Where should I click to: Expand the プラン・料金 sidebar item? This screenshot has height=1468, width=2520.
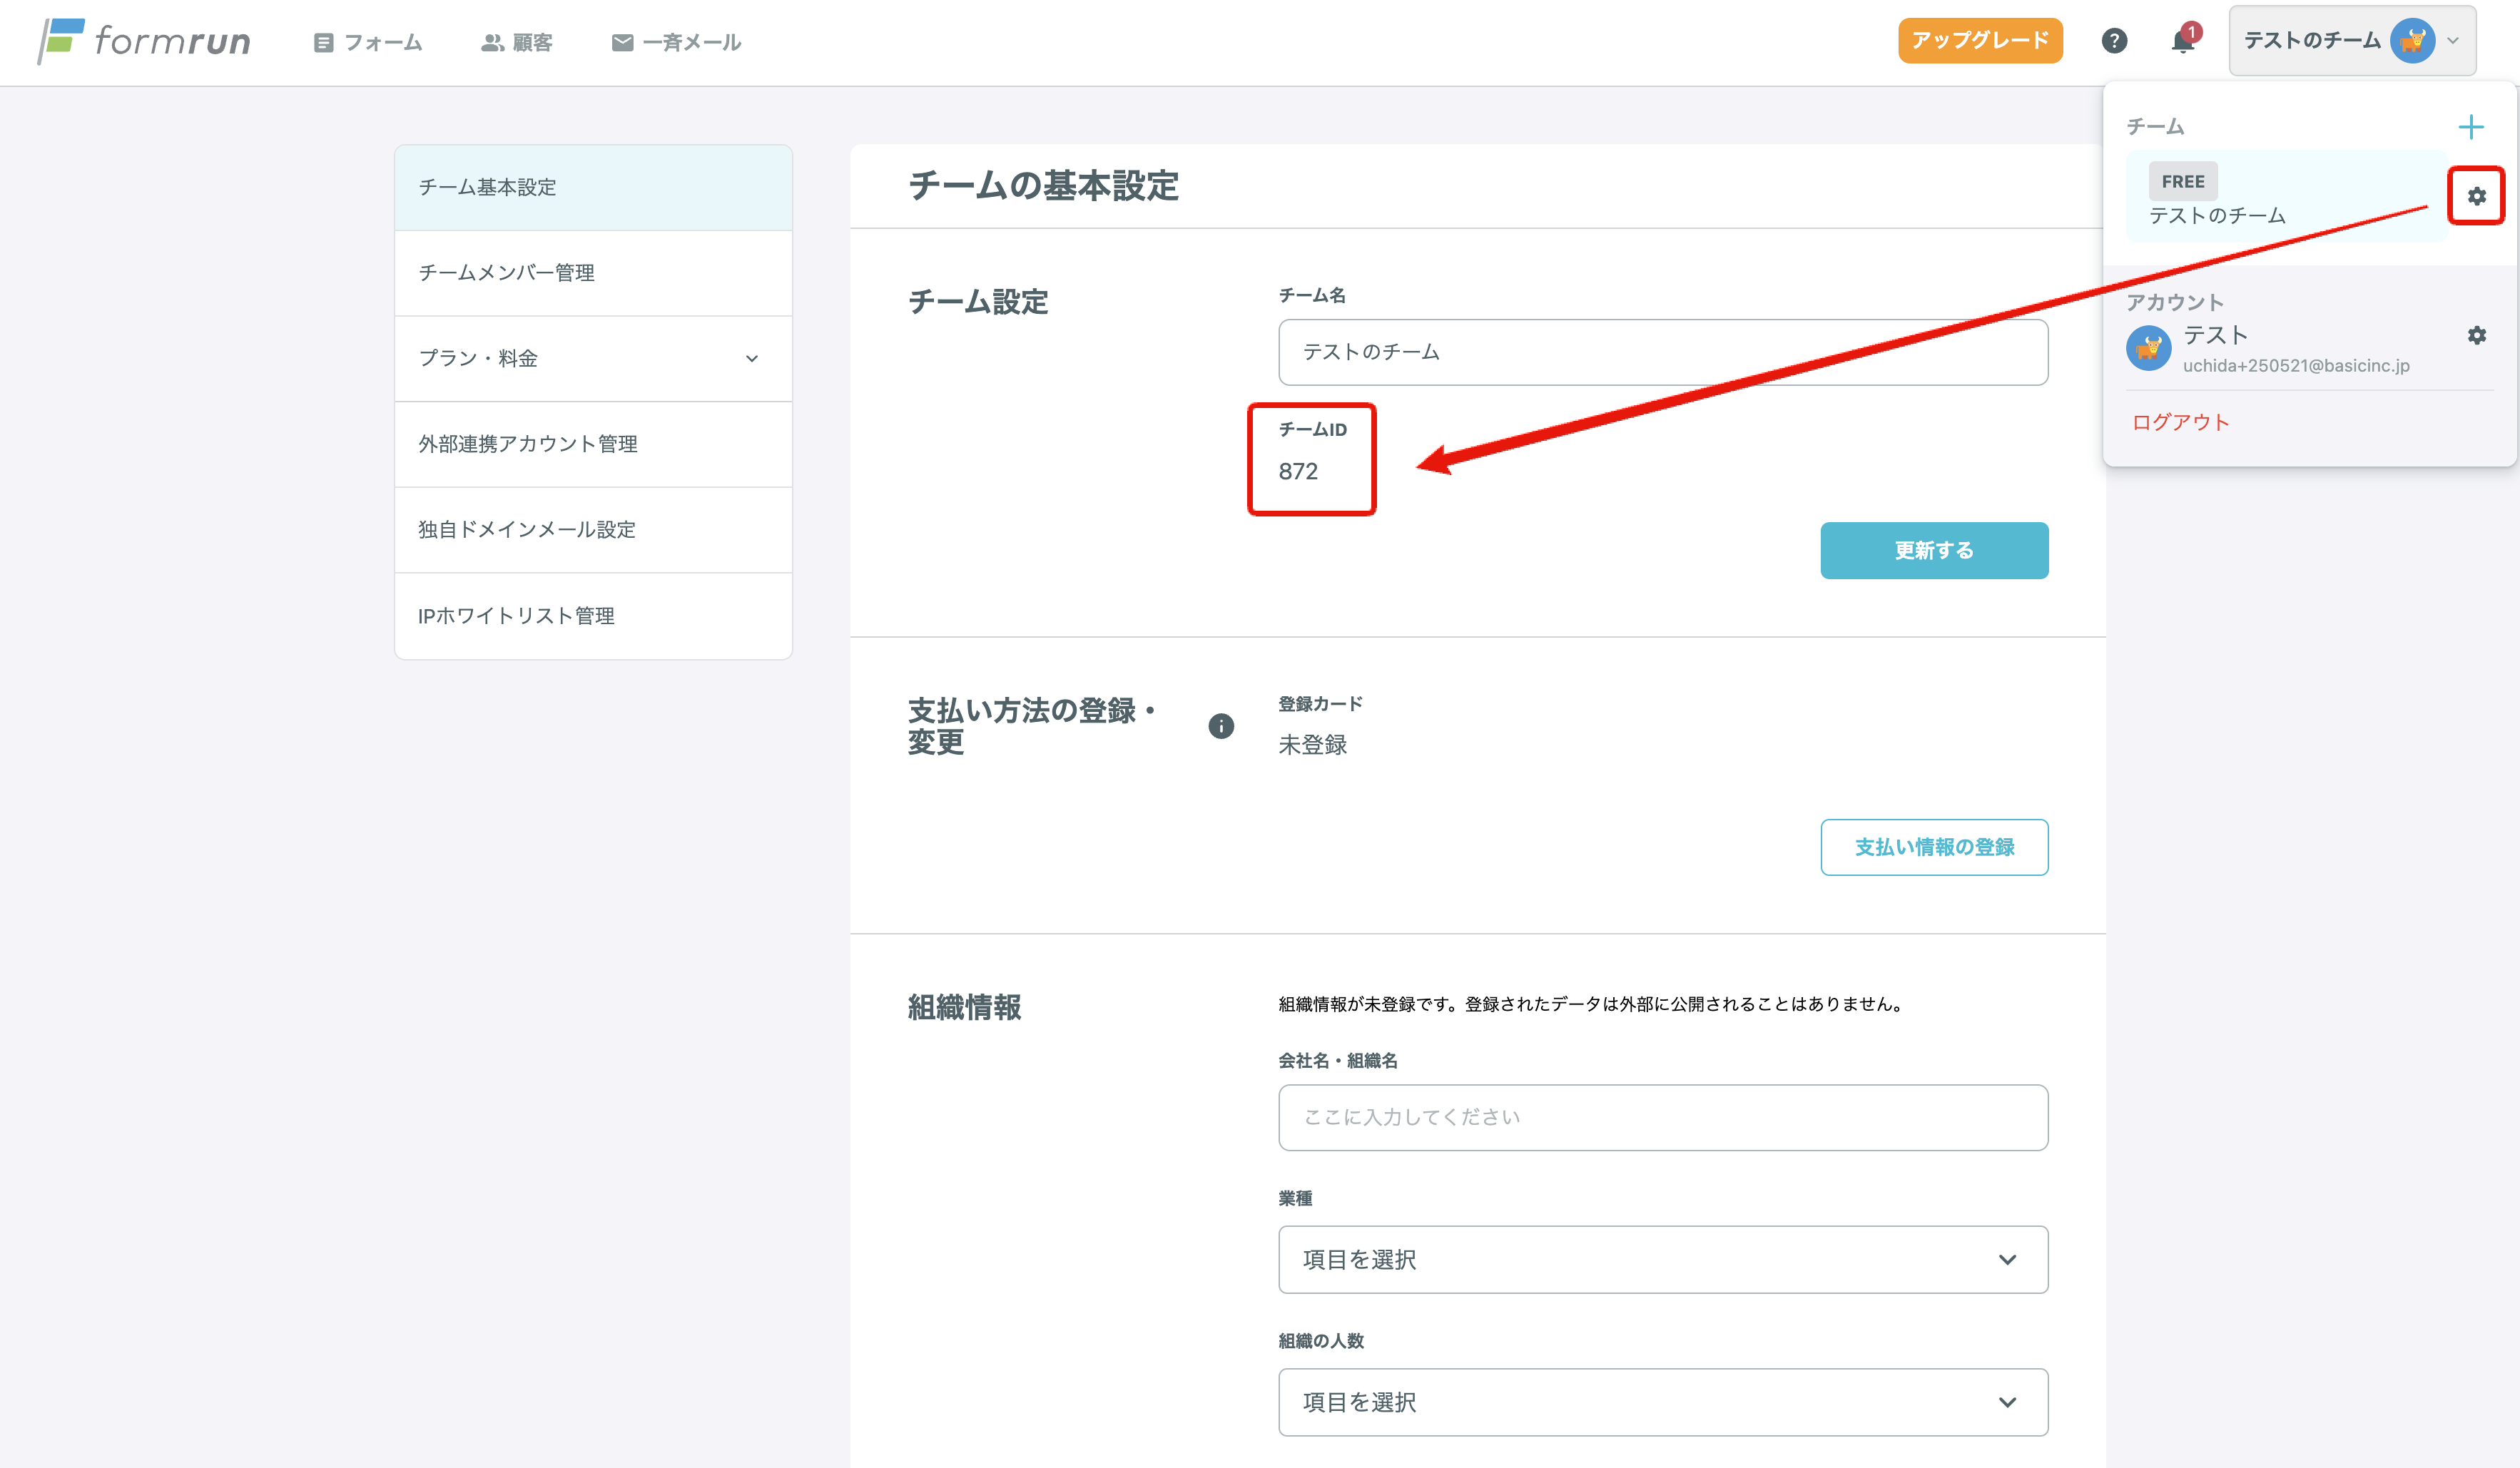click(593, 358)
